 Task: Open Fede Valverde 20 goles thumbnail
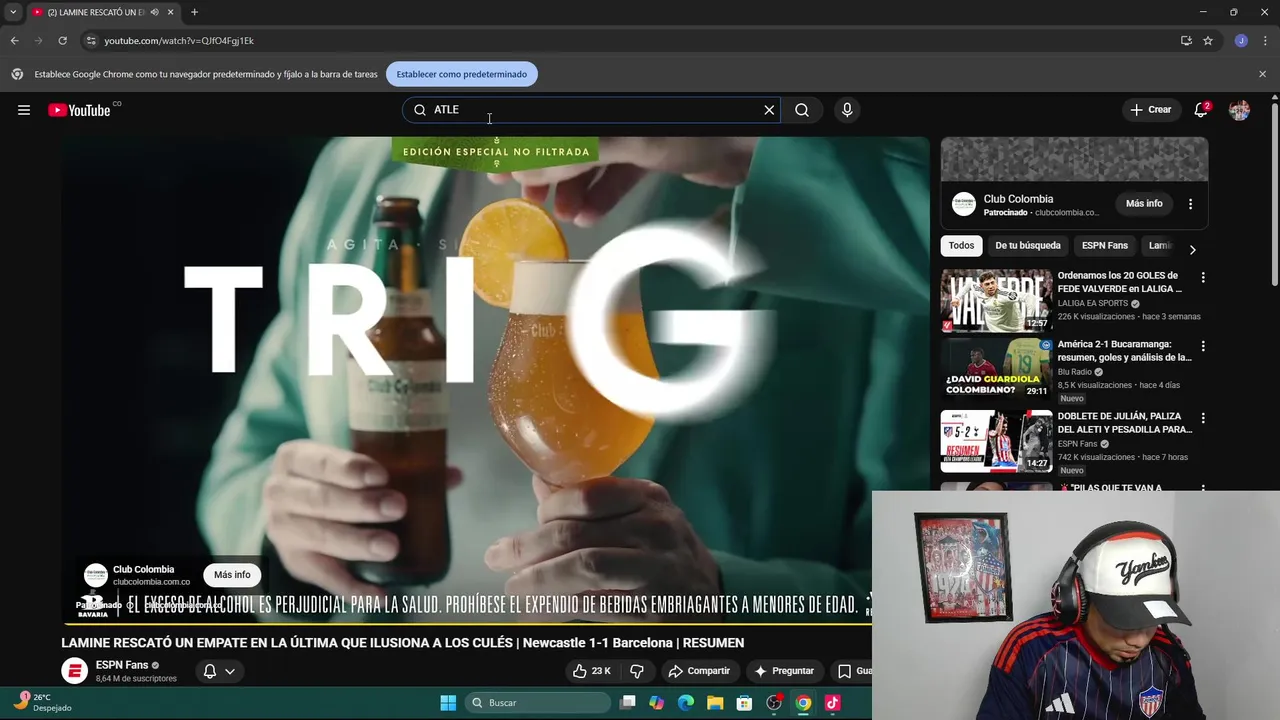click(996, 300)
